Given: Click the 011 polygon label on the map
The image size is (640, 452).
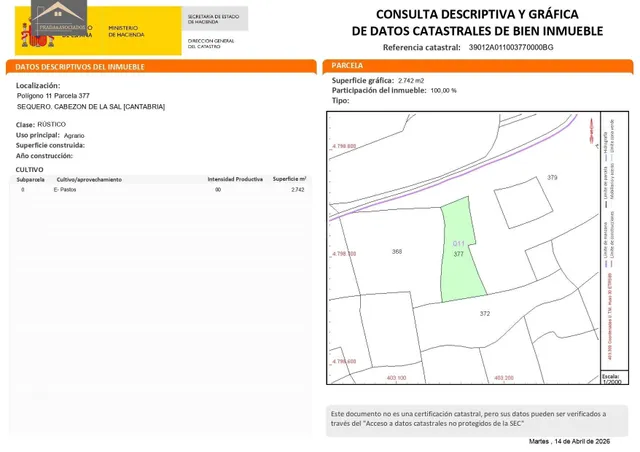Looking at the screenshot, I should 458,244.
